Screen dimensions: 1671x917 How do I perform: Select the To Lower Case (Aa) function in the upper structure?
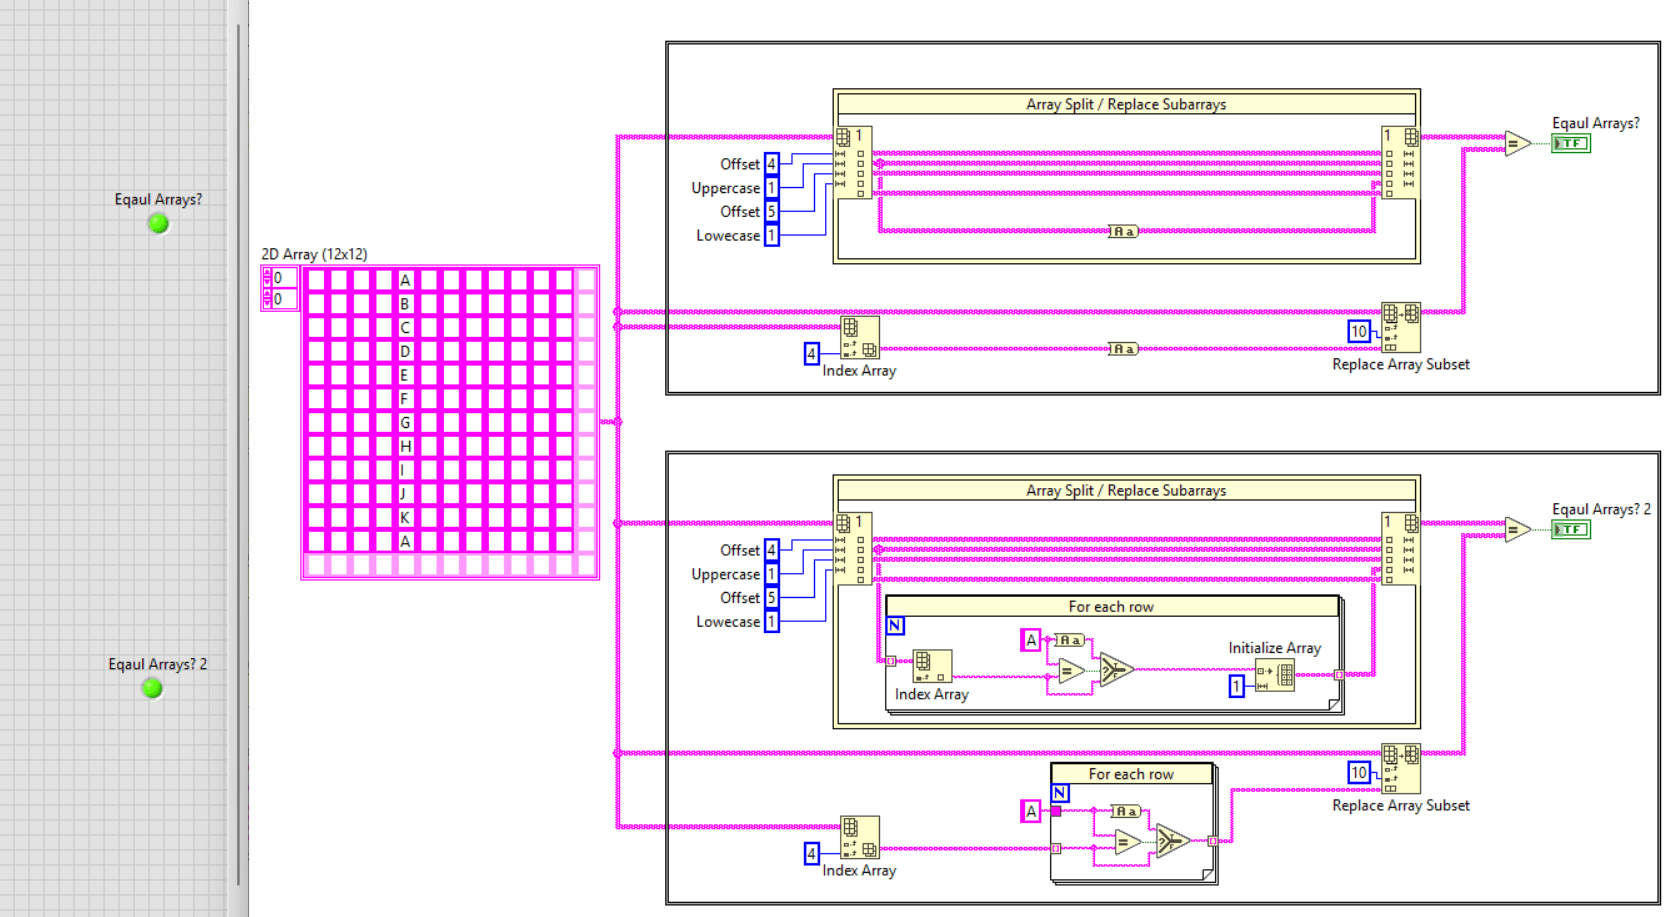1122,231
